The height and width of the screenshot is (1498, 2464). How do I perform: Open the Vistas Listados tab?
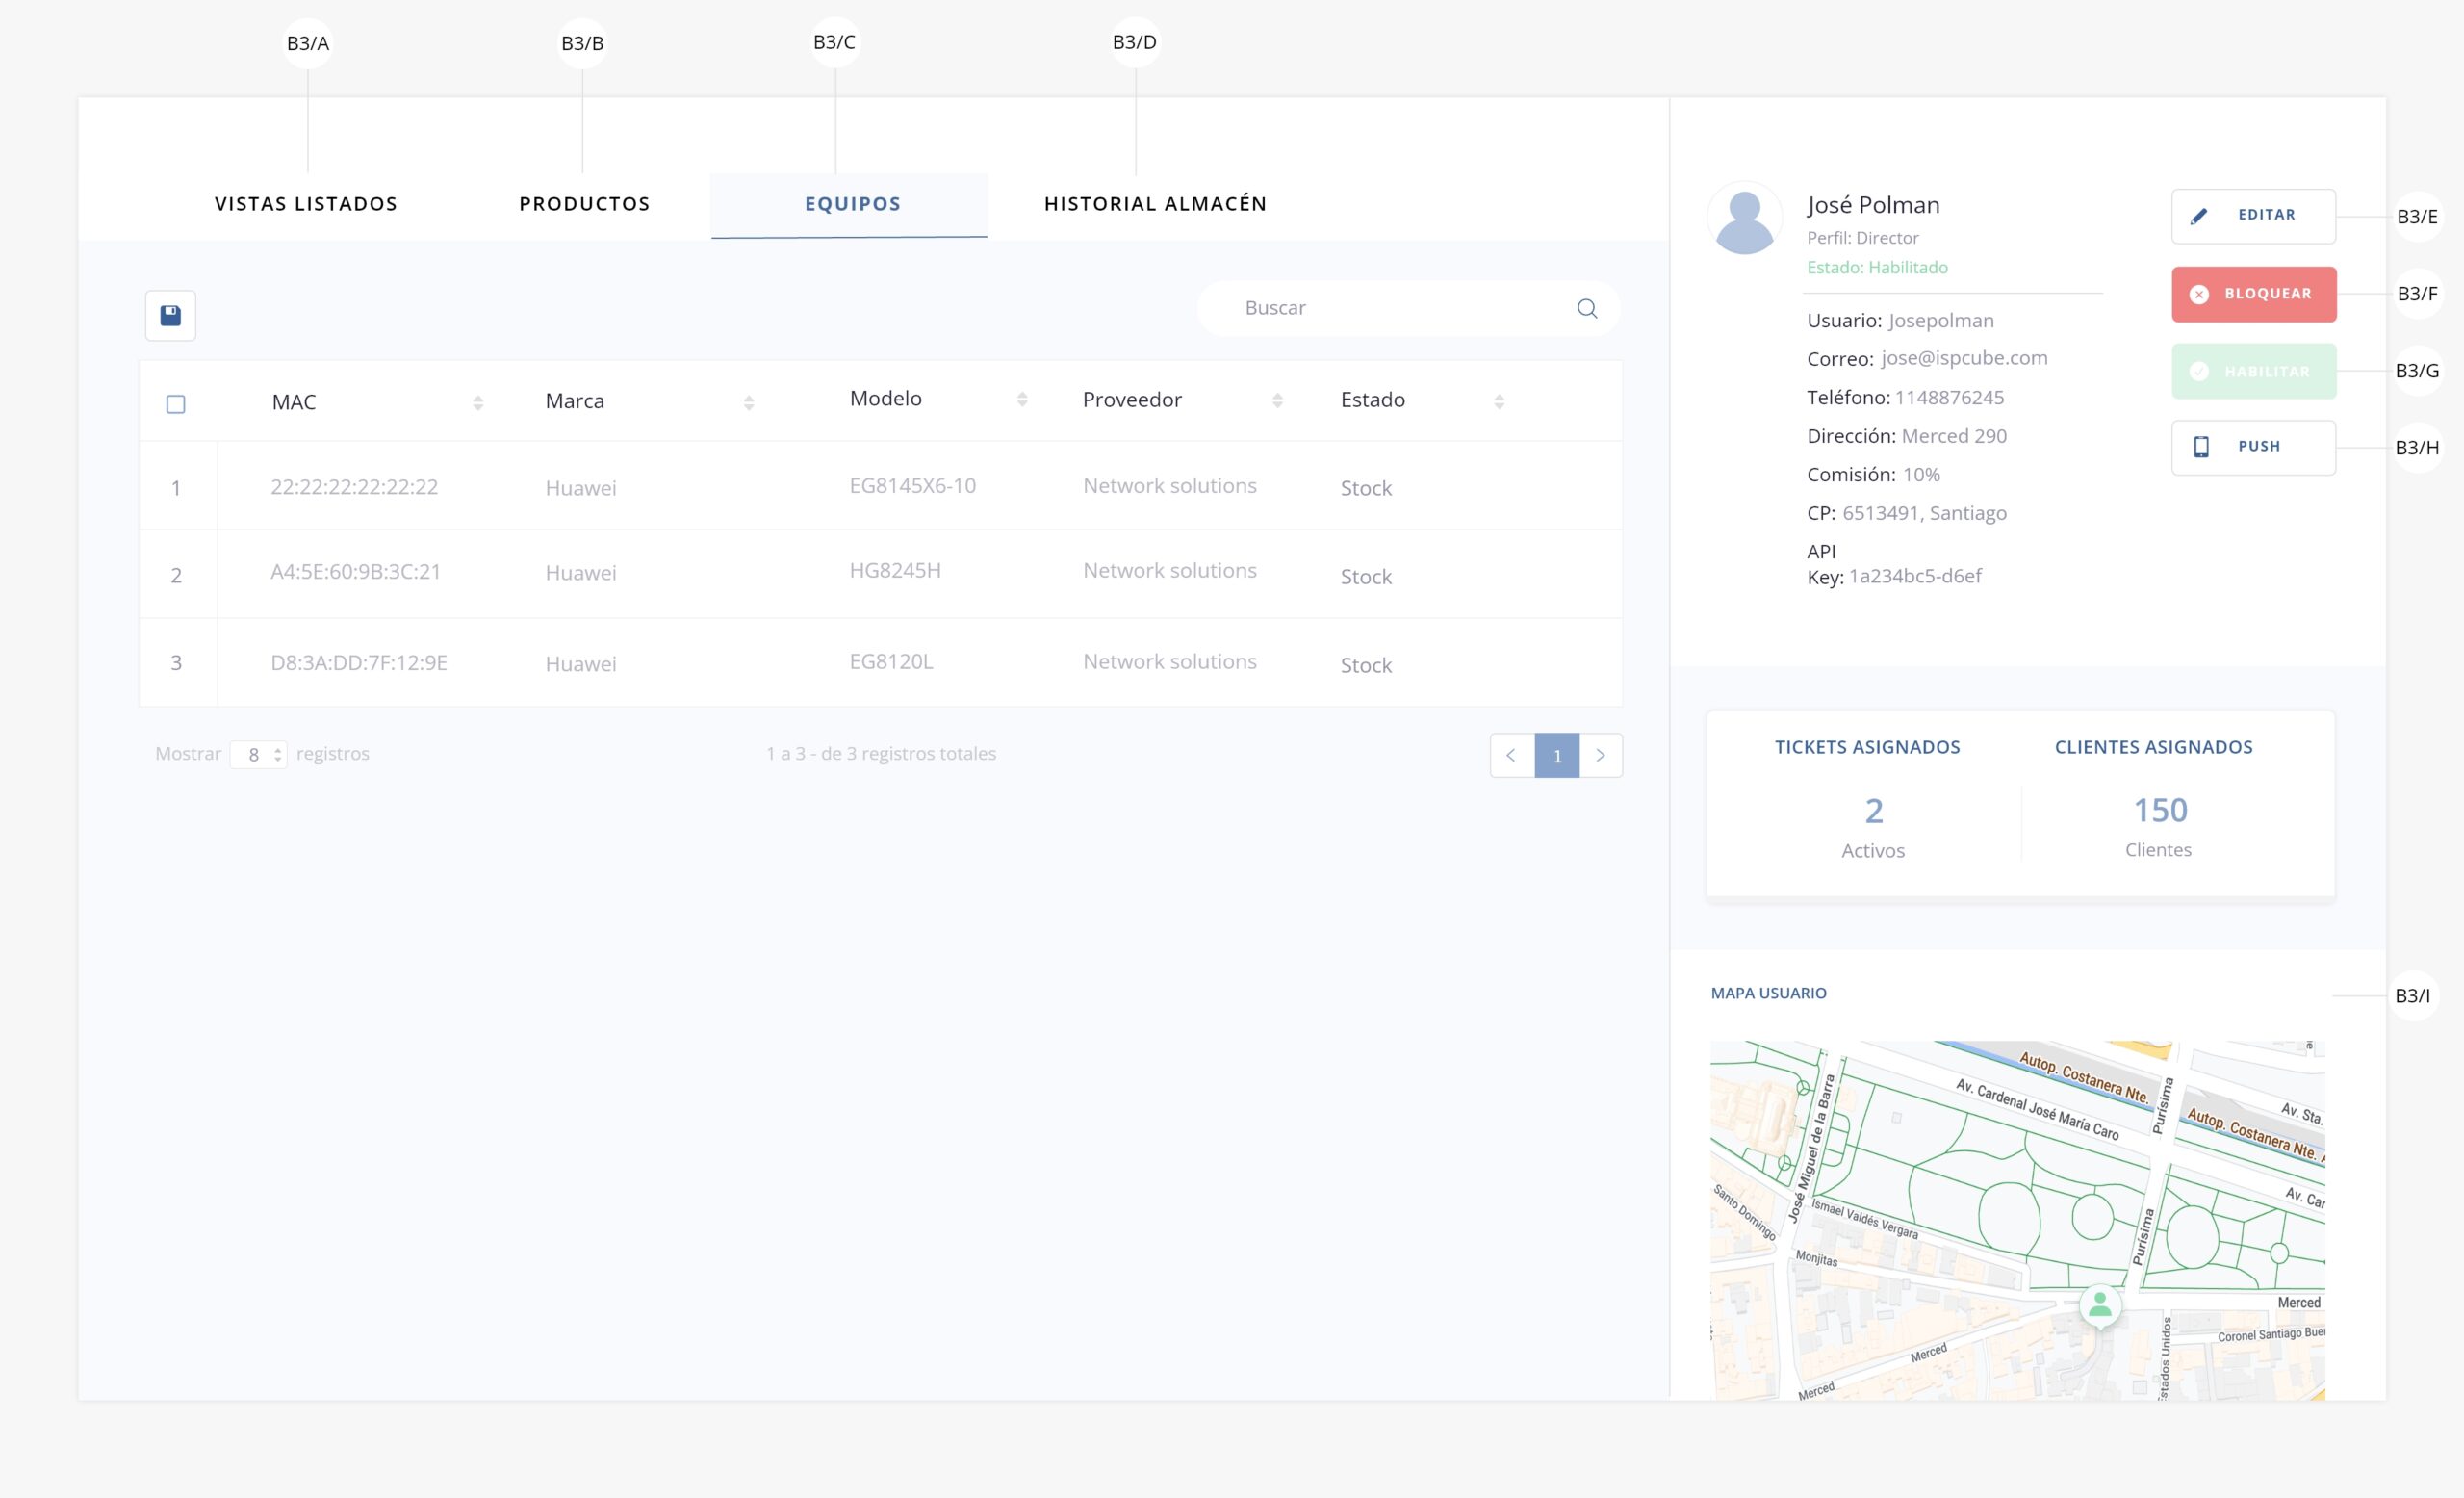click(306, 204)
